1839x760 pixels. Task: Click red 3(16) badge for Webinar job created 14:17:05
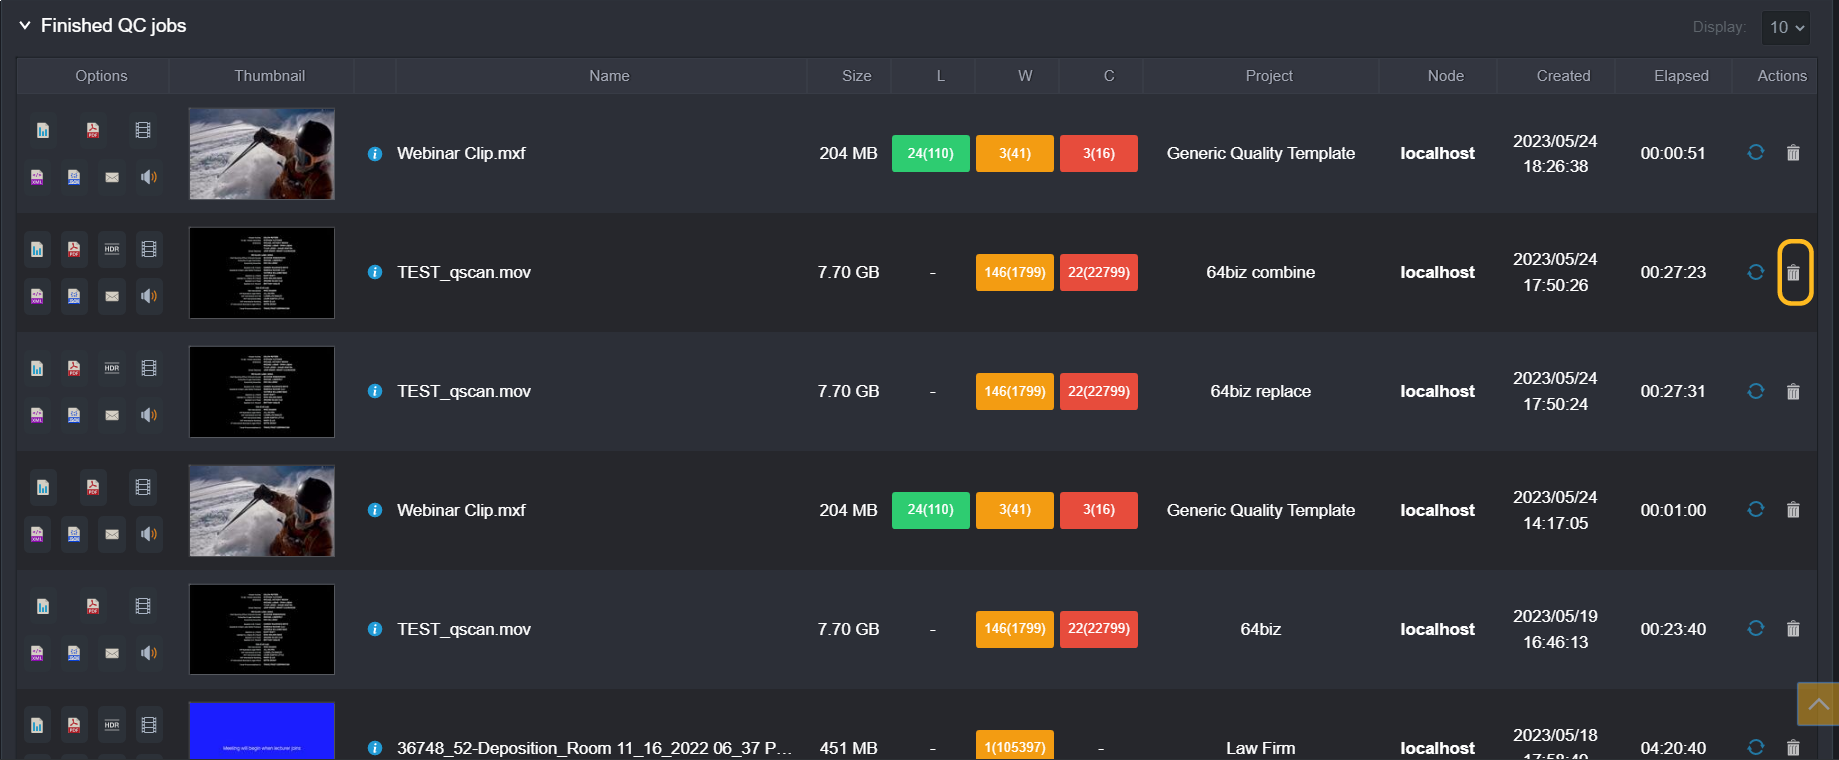tap(1099, 510)
